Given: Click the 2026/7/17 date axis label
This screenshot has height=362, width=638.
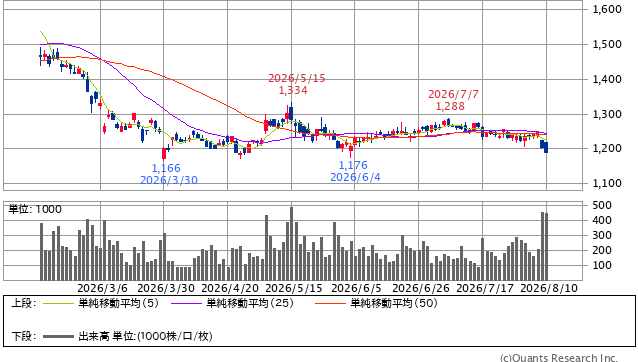Looking at the screenshot, I should 485,288.
